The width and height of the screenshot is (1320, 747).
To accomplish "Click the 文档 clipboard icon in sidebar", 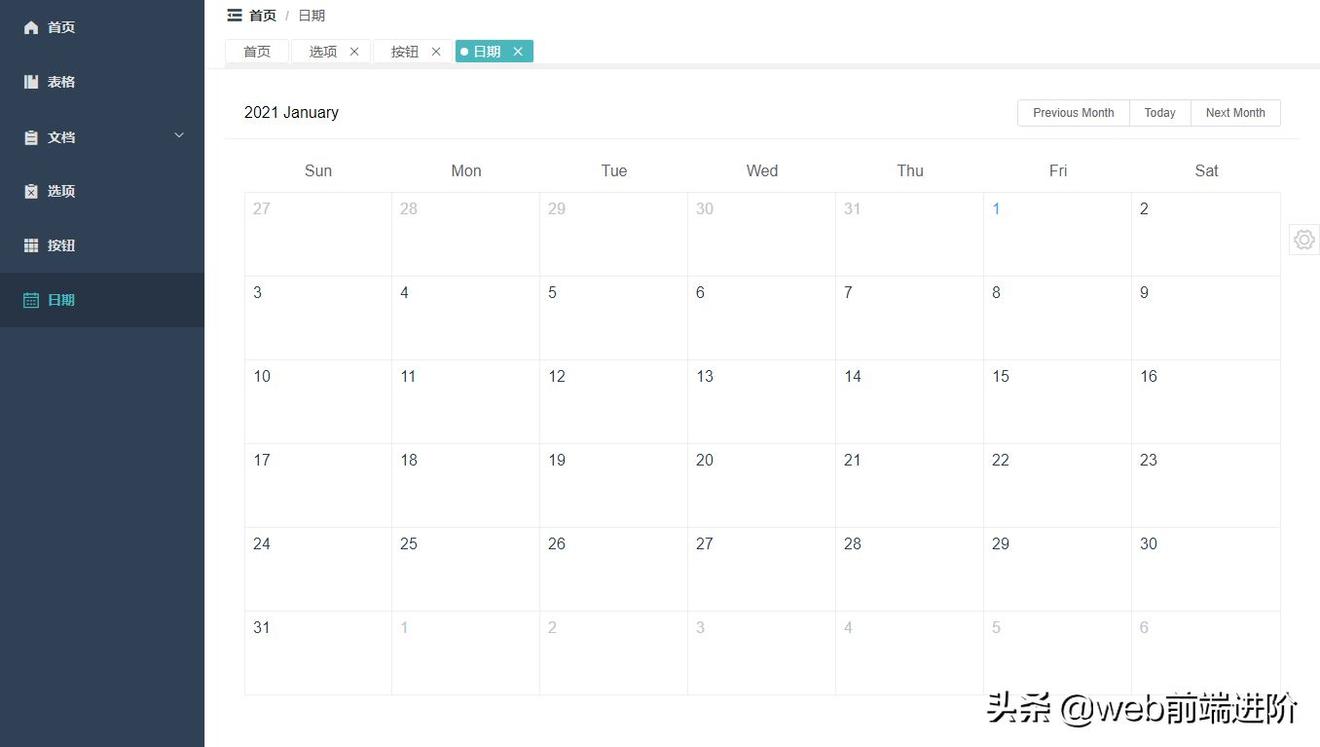I will pos(31,138).
